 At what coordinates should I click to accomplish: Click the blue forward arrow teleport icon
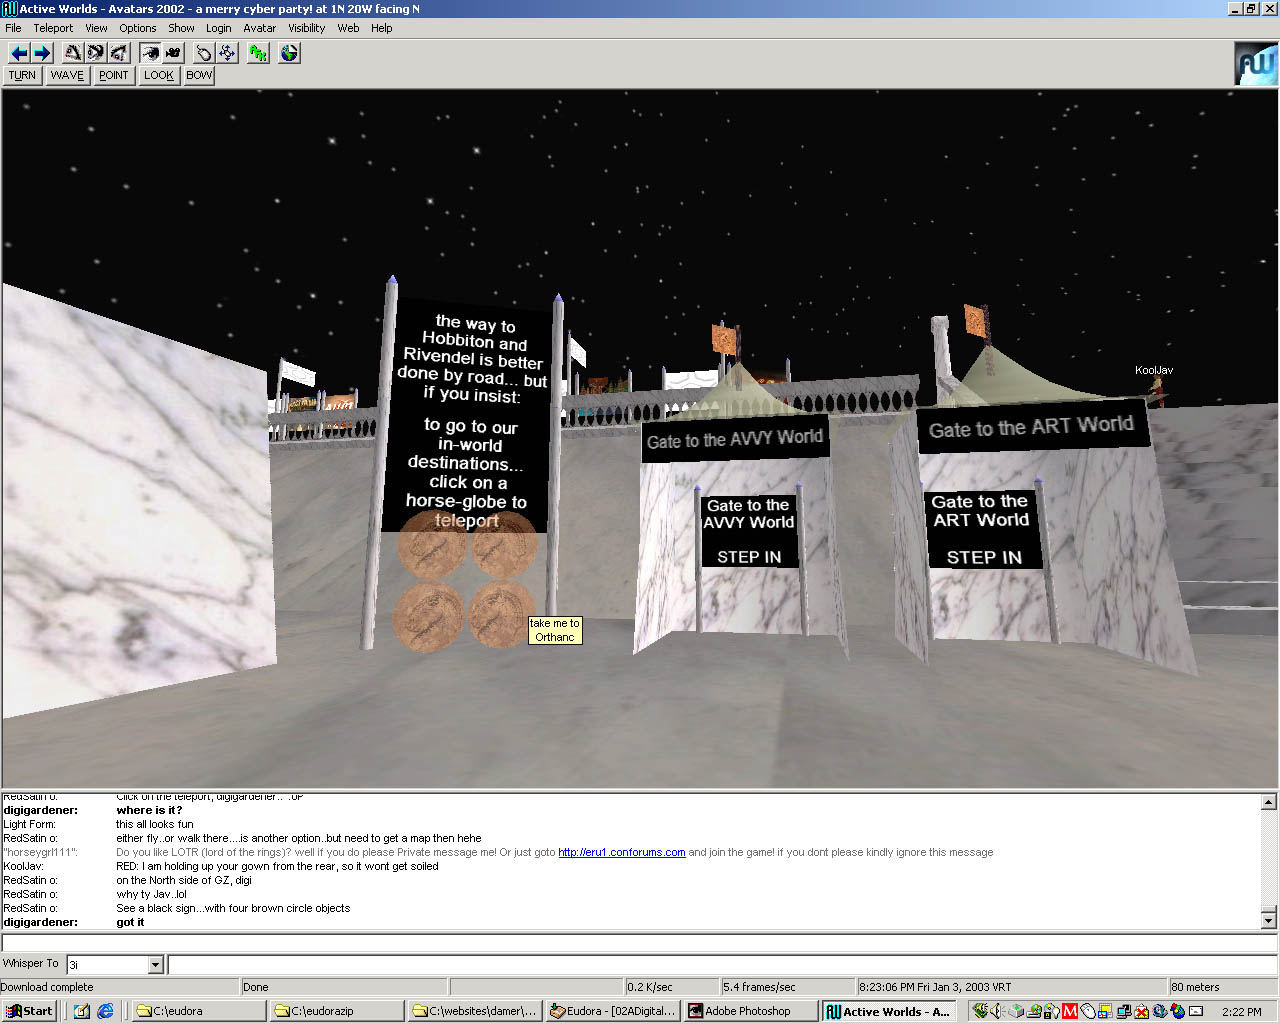pos(42,53)
